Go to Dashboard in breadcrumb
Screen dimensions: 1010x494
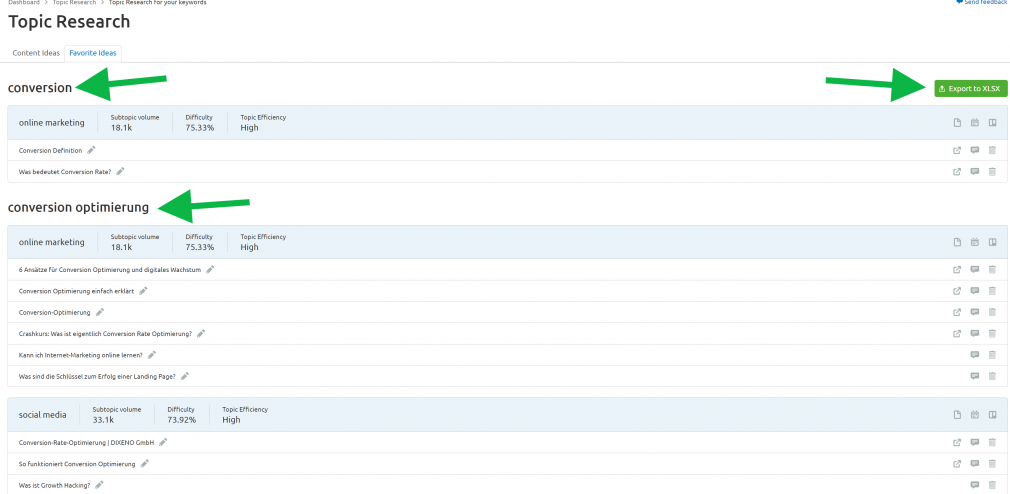(x=24, y=3)
